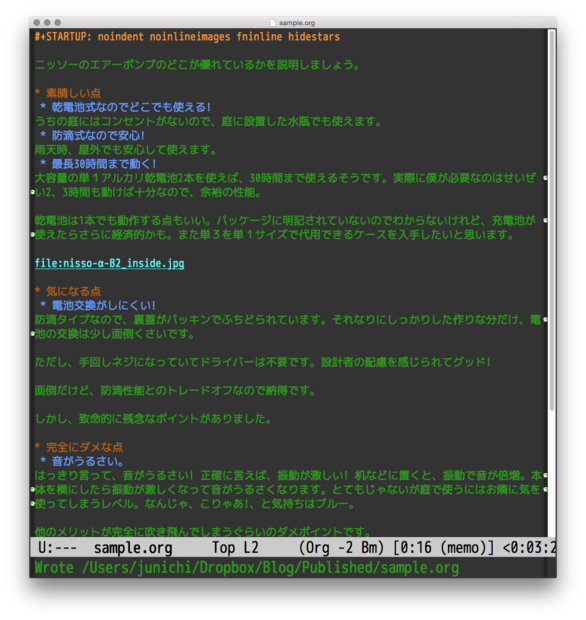Click the line starting 防滴タイプなので
The width and height of the screenshot is (586, 620).
288,319
